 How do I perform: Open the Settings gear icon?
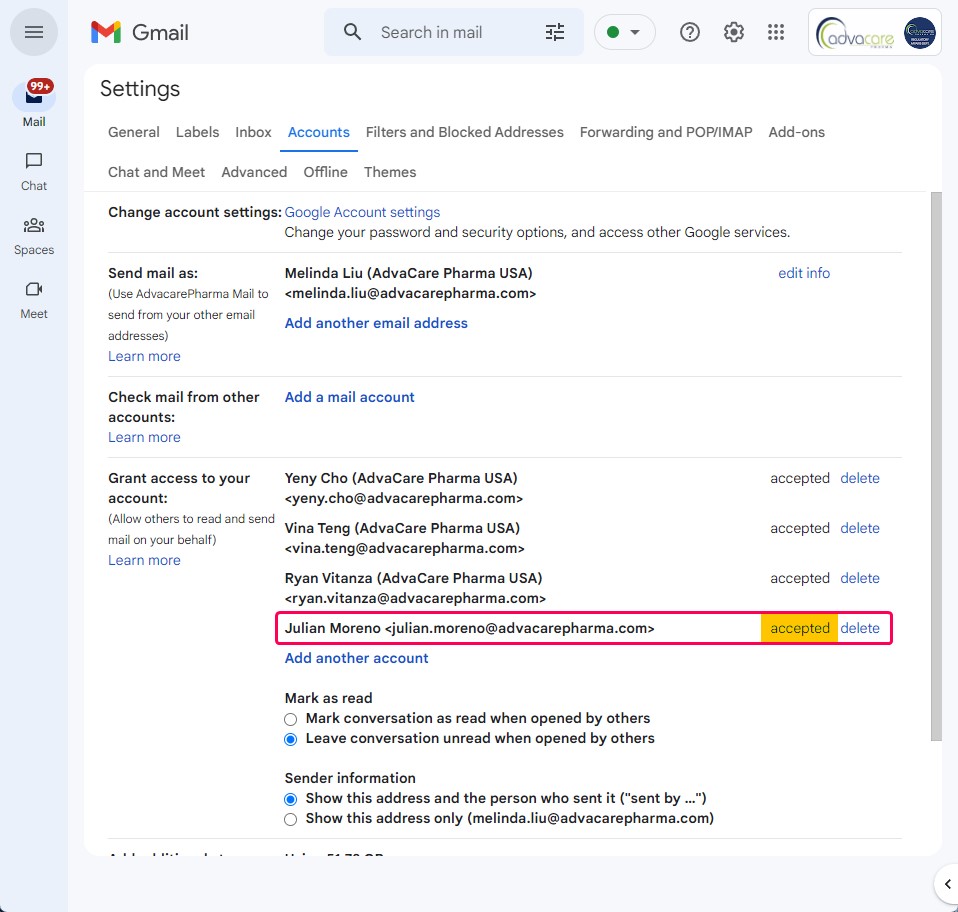click(733, 32)
